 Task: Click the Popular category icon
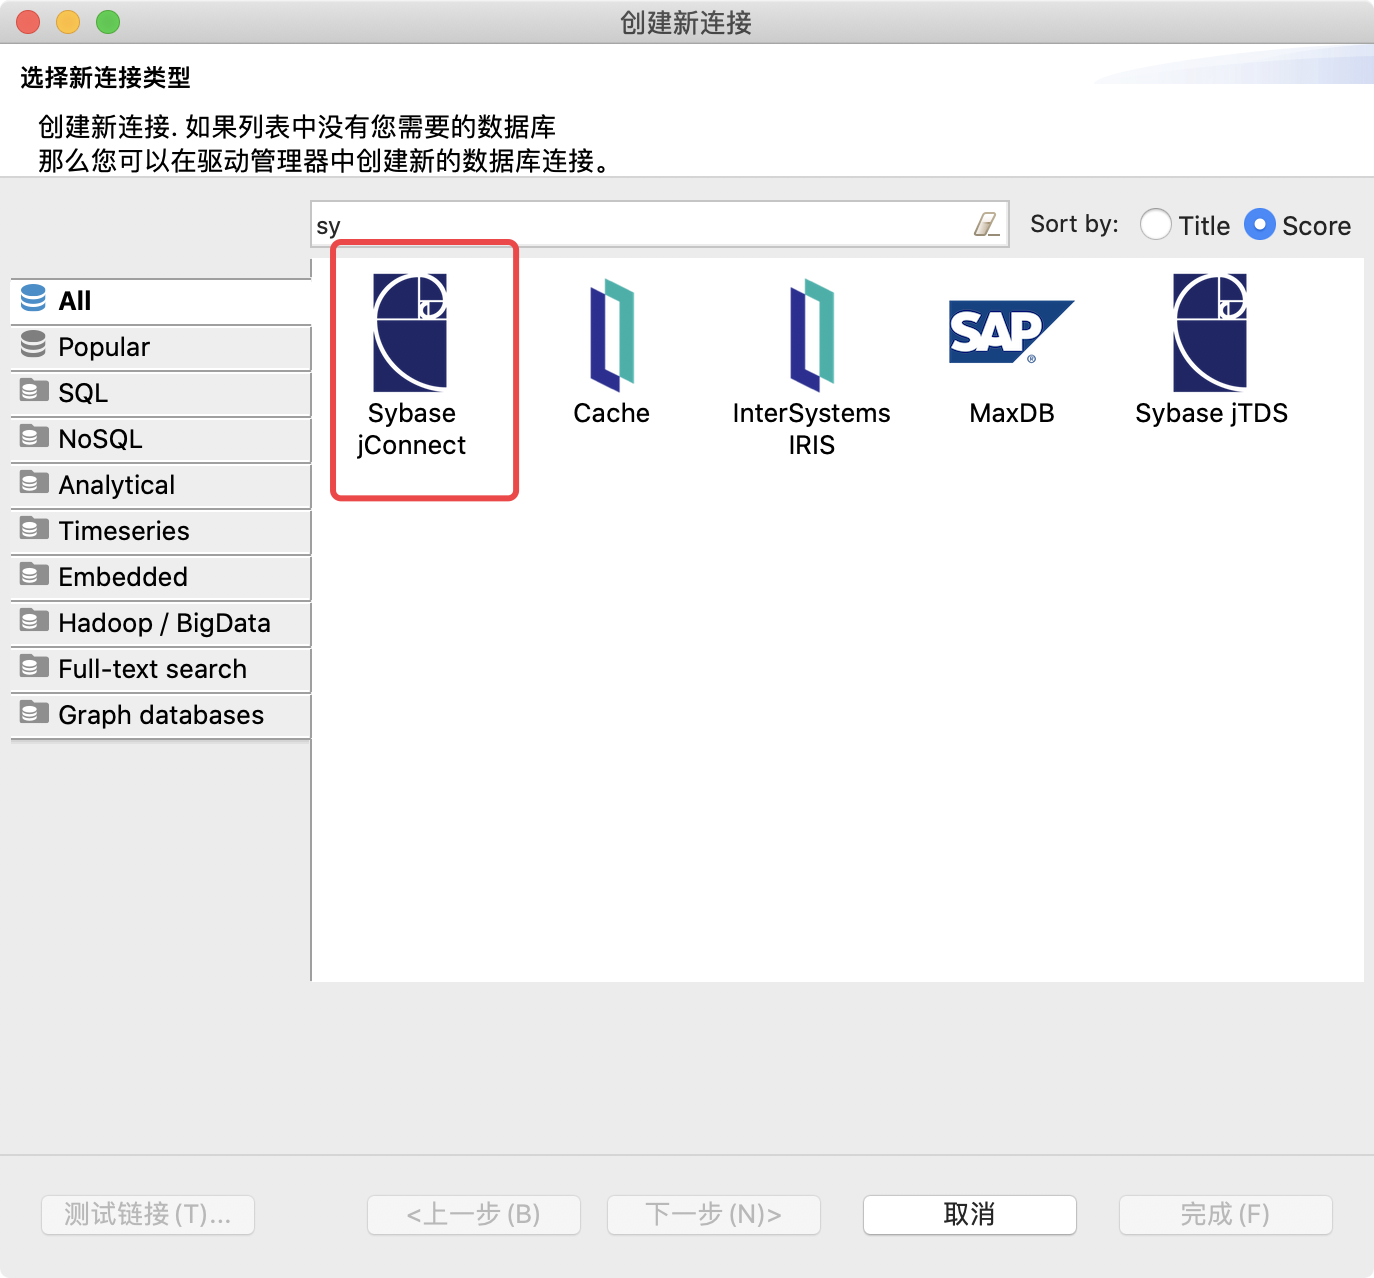click(x=33, y=345)
